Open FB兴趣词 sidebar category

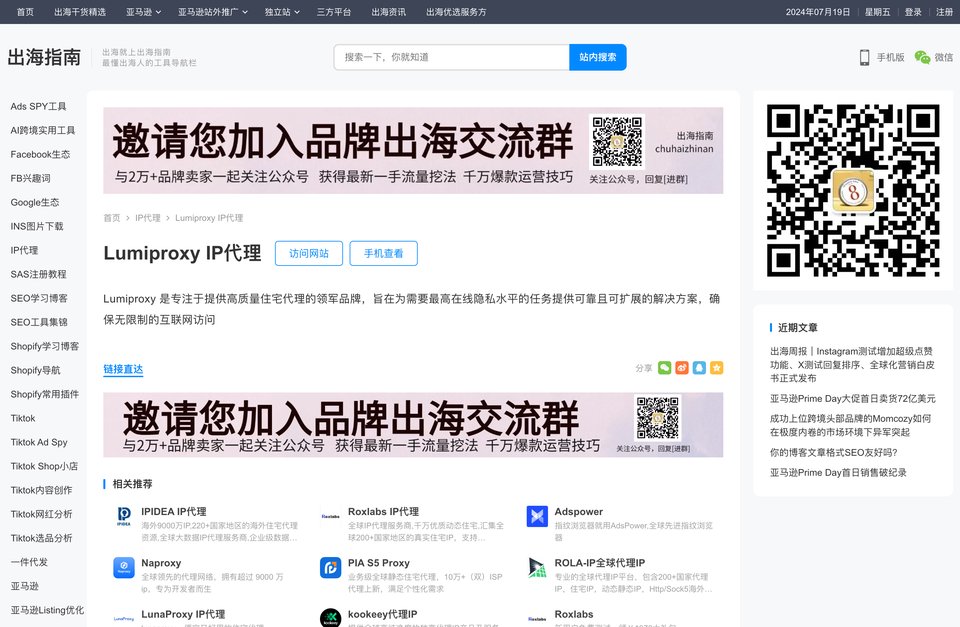[31, 178]
